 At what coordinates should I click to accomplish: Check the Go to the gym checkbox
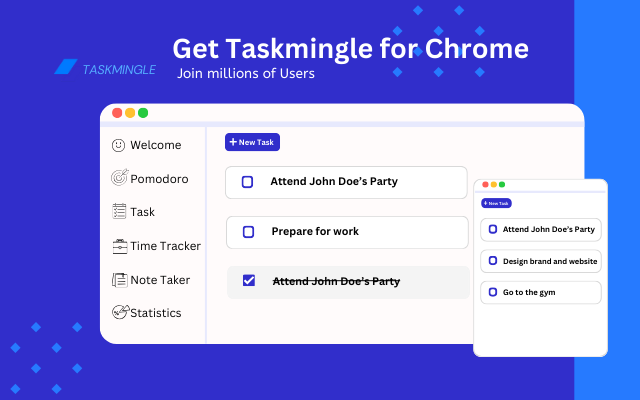[493, 292]
